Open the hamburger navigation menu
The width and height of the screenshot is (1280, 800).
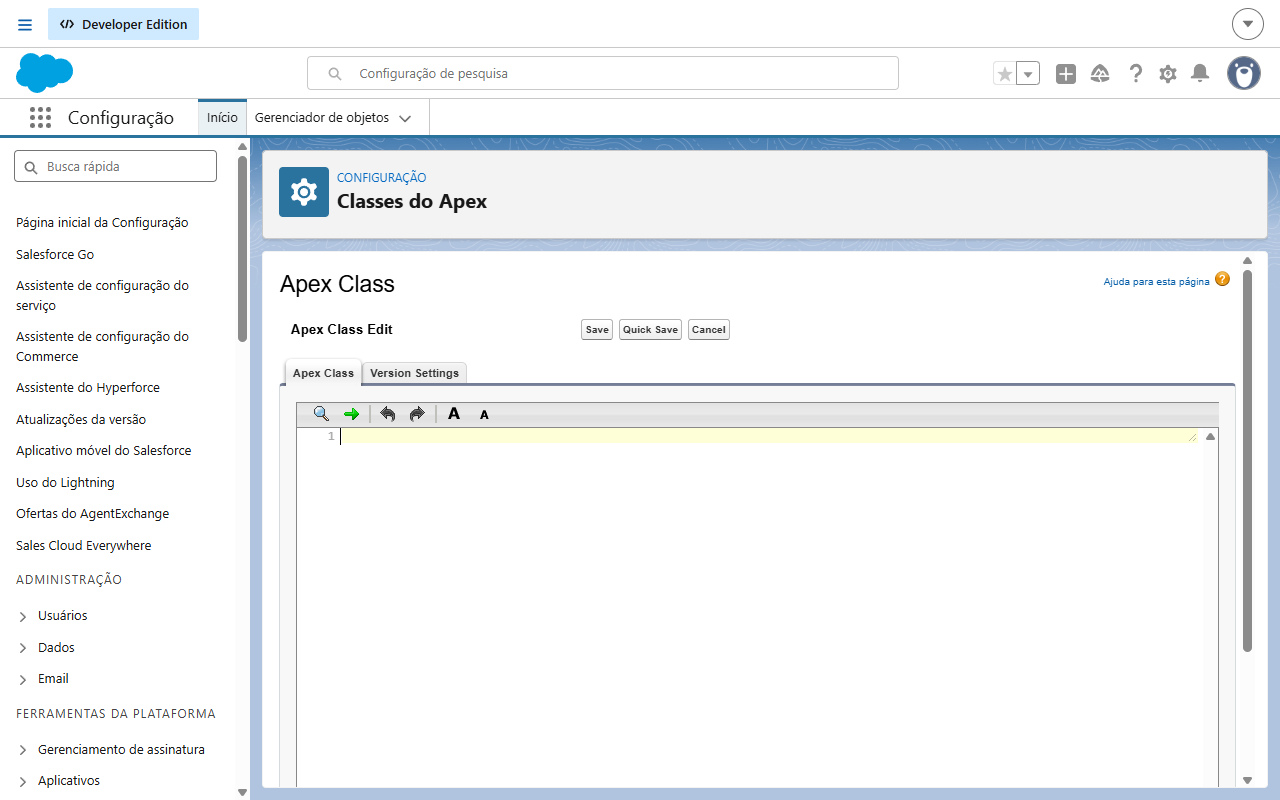(25, 24)
